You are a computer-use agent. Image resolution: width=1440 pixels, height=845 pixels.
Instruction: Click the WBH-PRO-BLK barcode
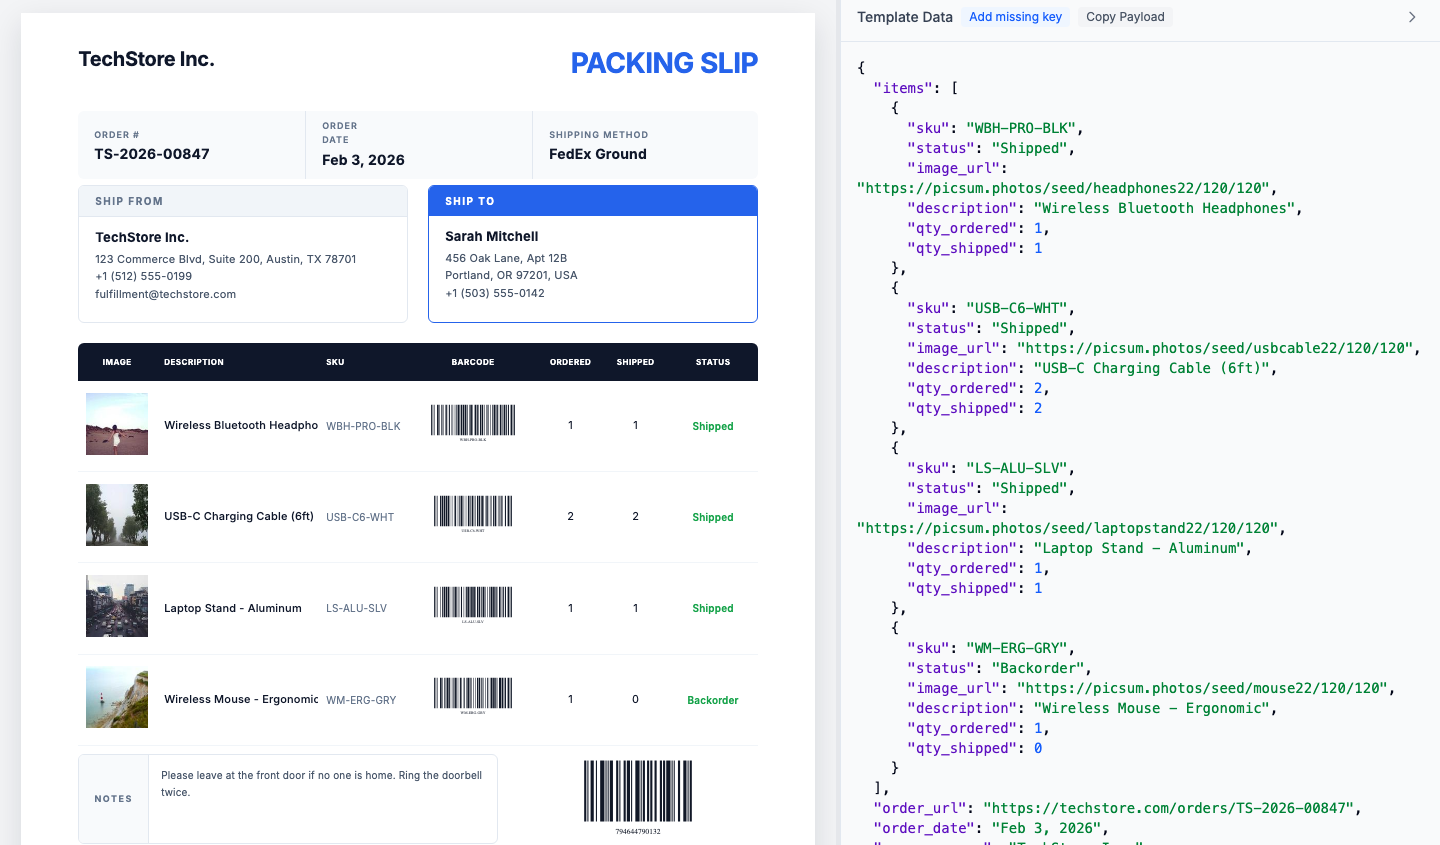click(473, 421)
